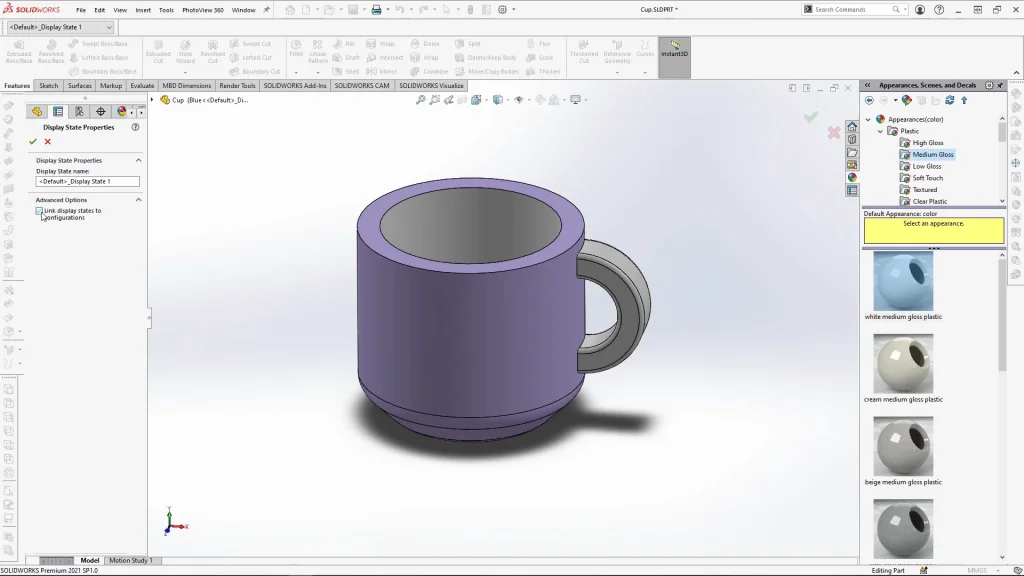Screen dimensions: 1024x576
Task: Accept with the green checkmark in the property panel
Action: [x=33, y=142]
